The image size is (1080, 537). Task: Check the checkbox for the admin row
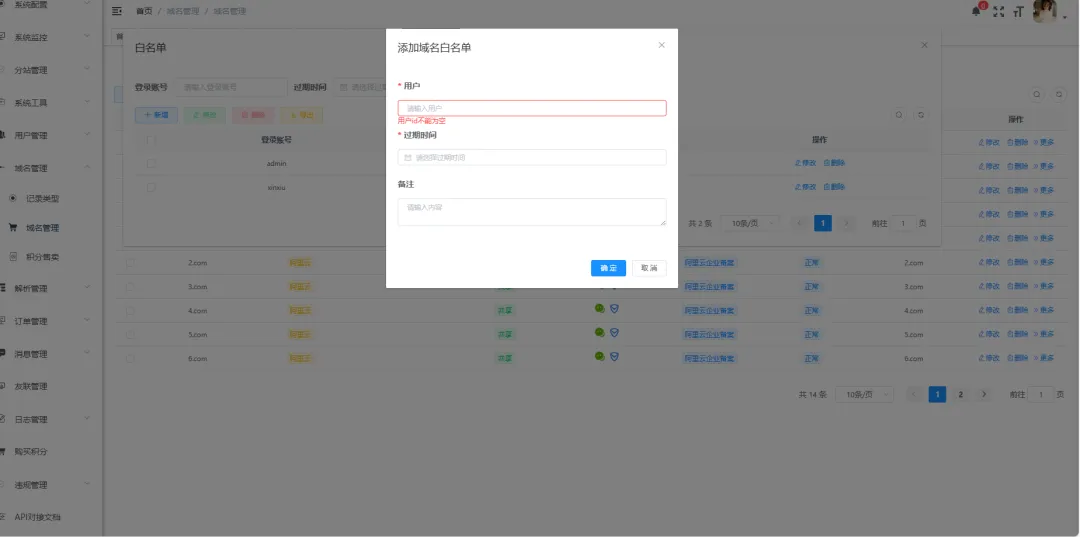[152, 162]
